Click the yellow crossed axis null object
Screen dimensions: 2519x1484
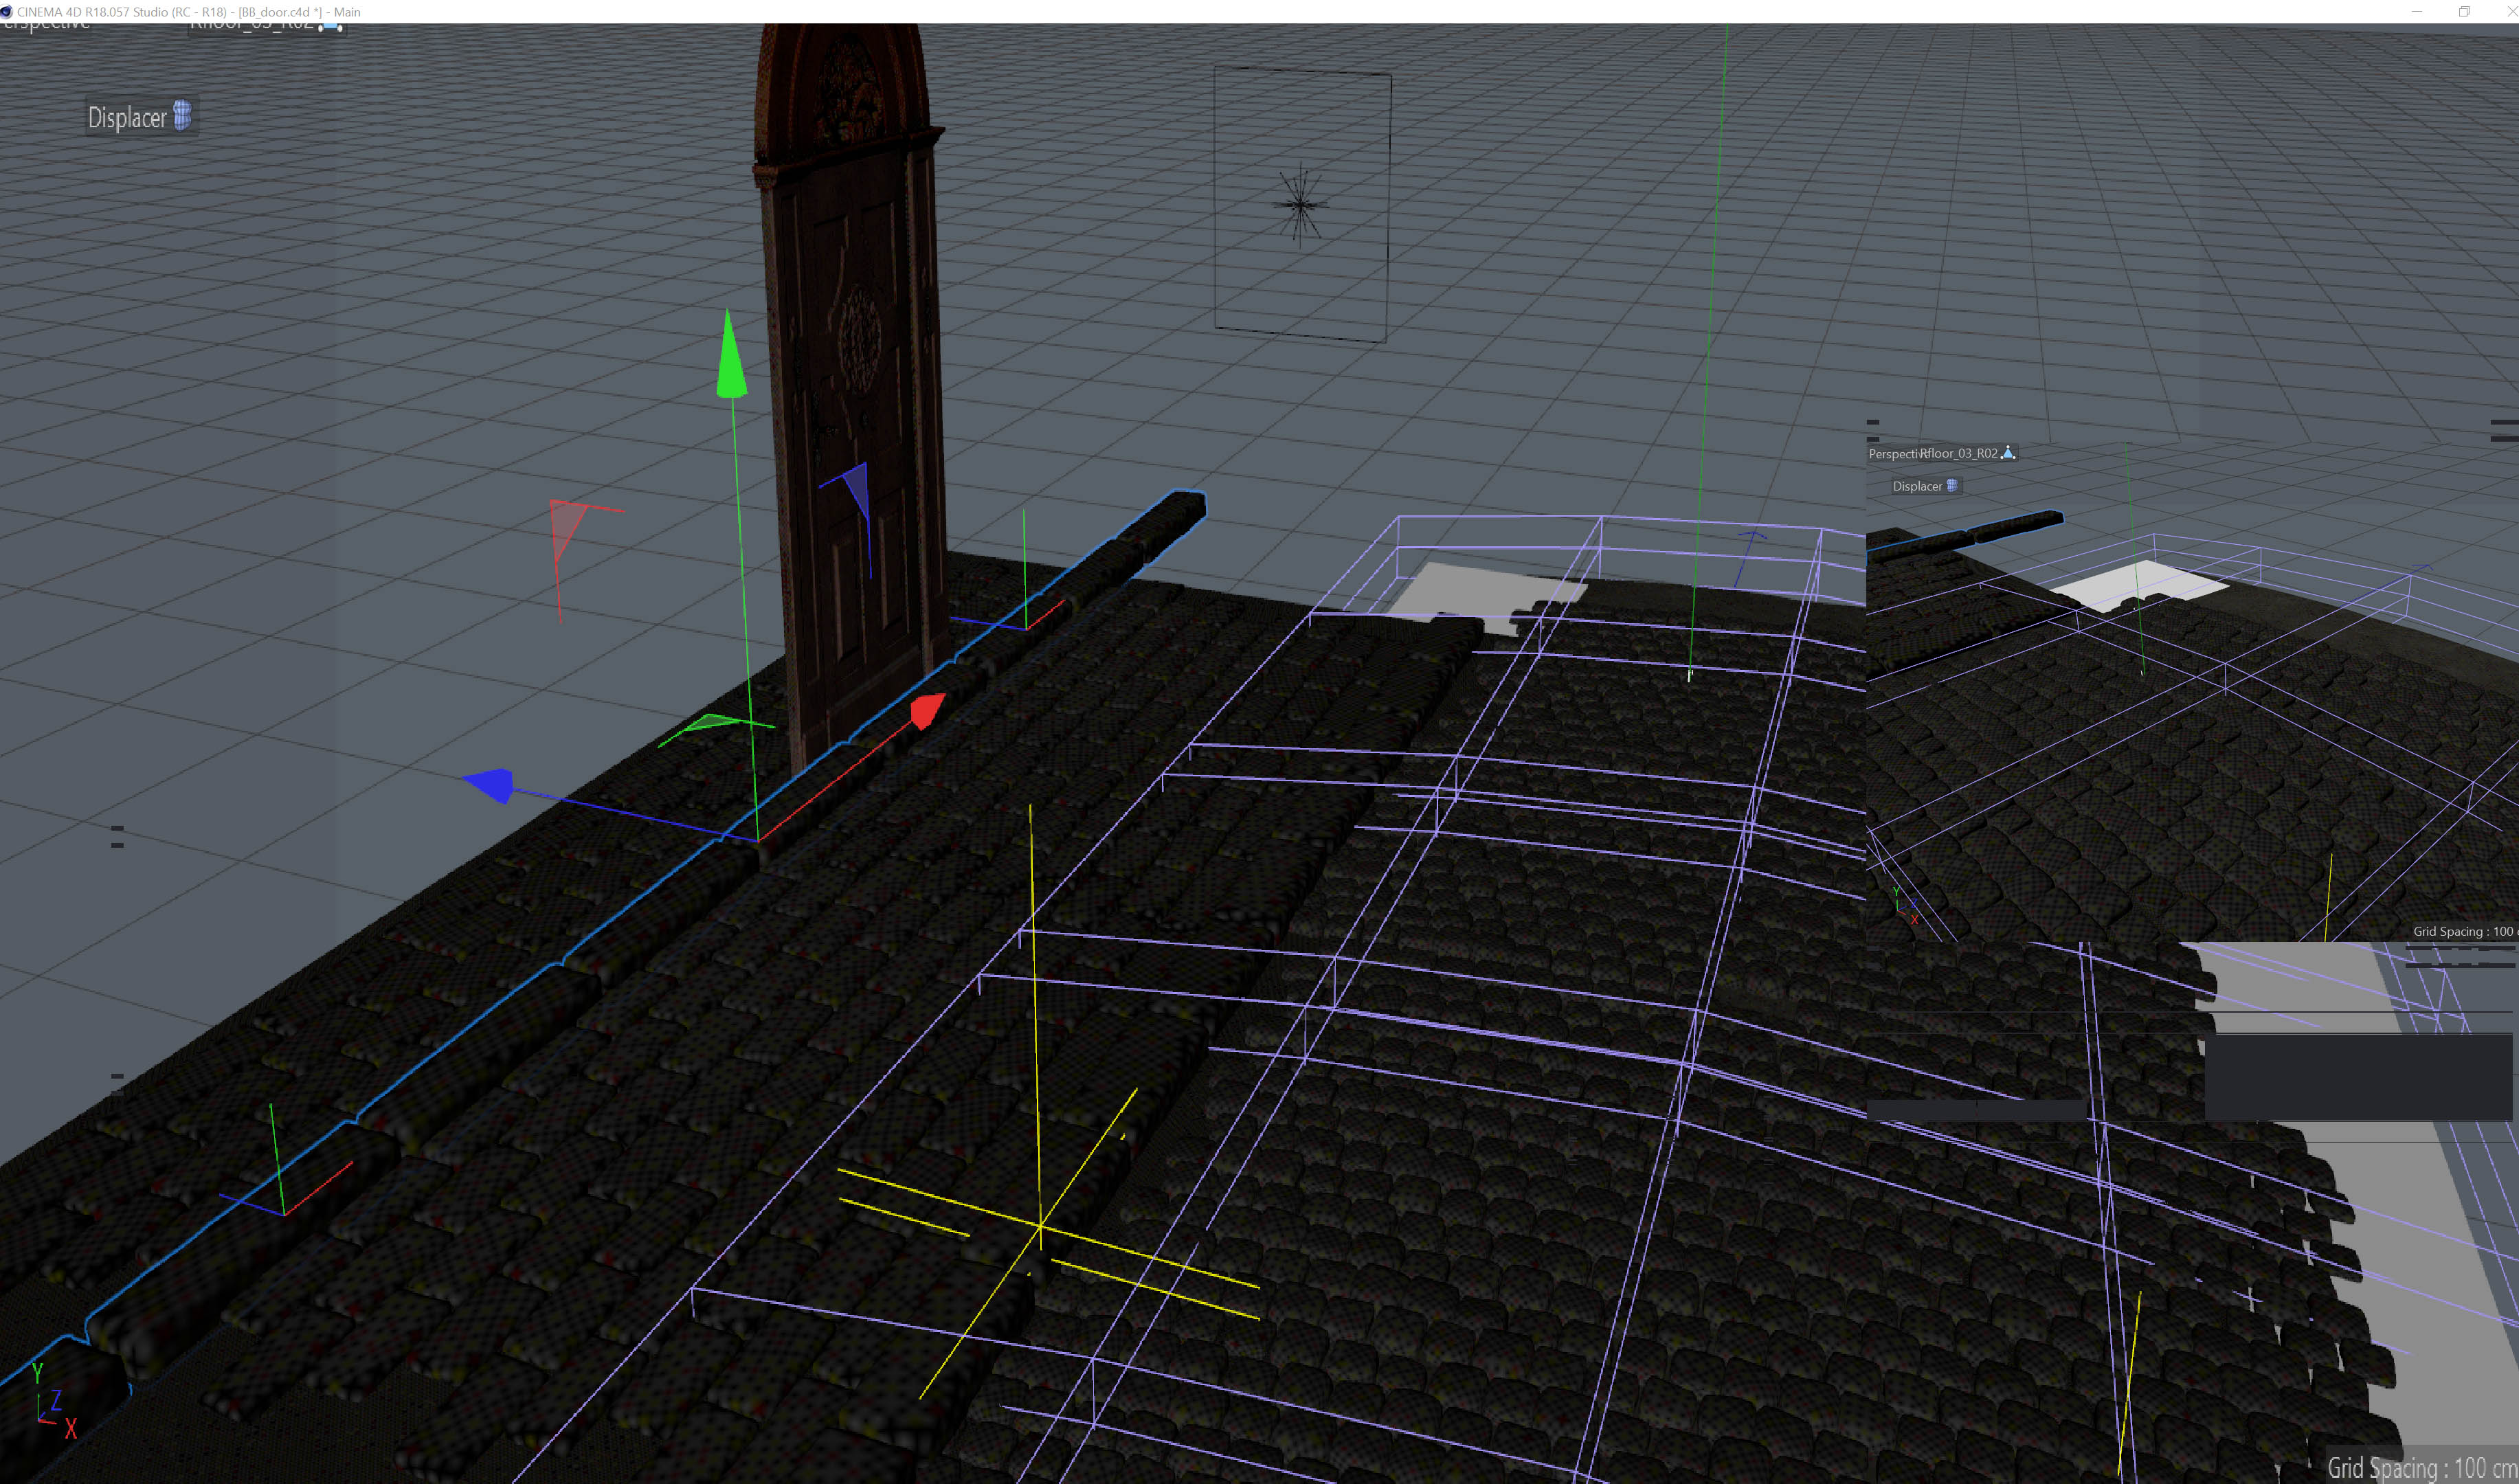(1040, 1224)
